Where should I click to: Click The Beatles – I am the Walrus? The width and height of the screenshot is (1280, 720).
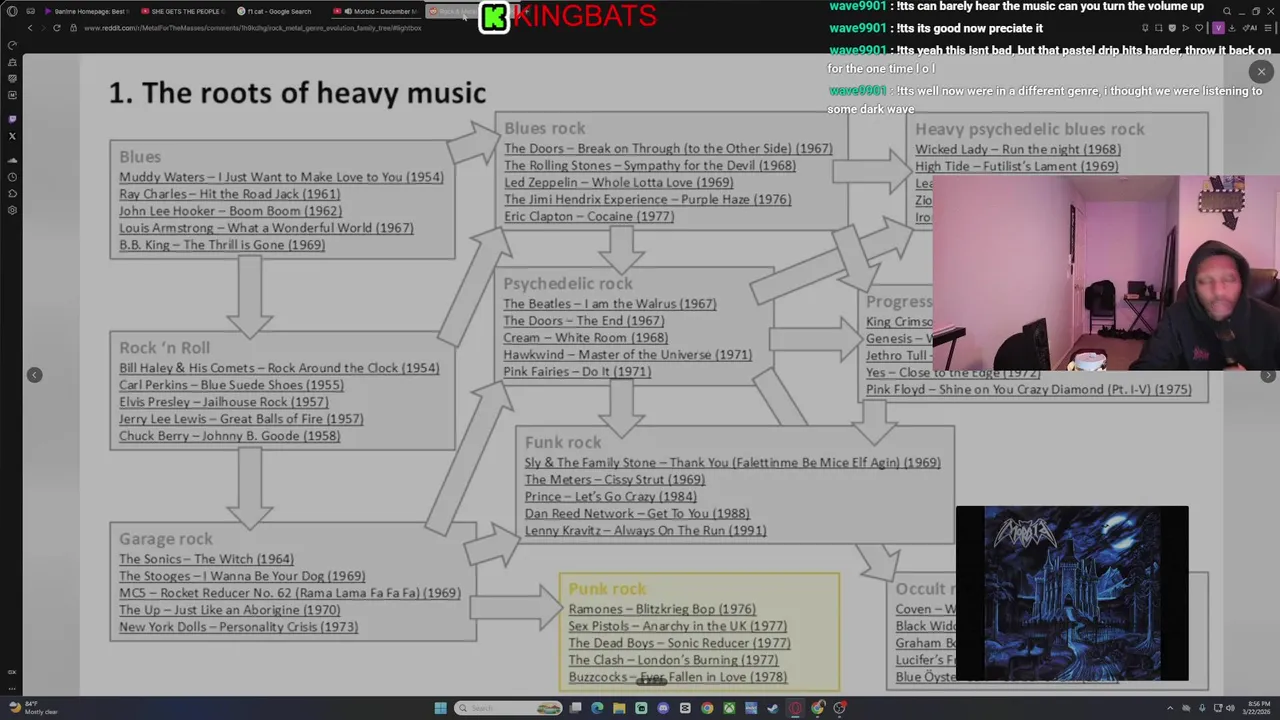(x=609, y=303)
